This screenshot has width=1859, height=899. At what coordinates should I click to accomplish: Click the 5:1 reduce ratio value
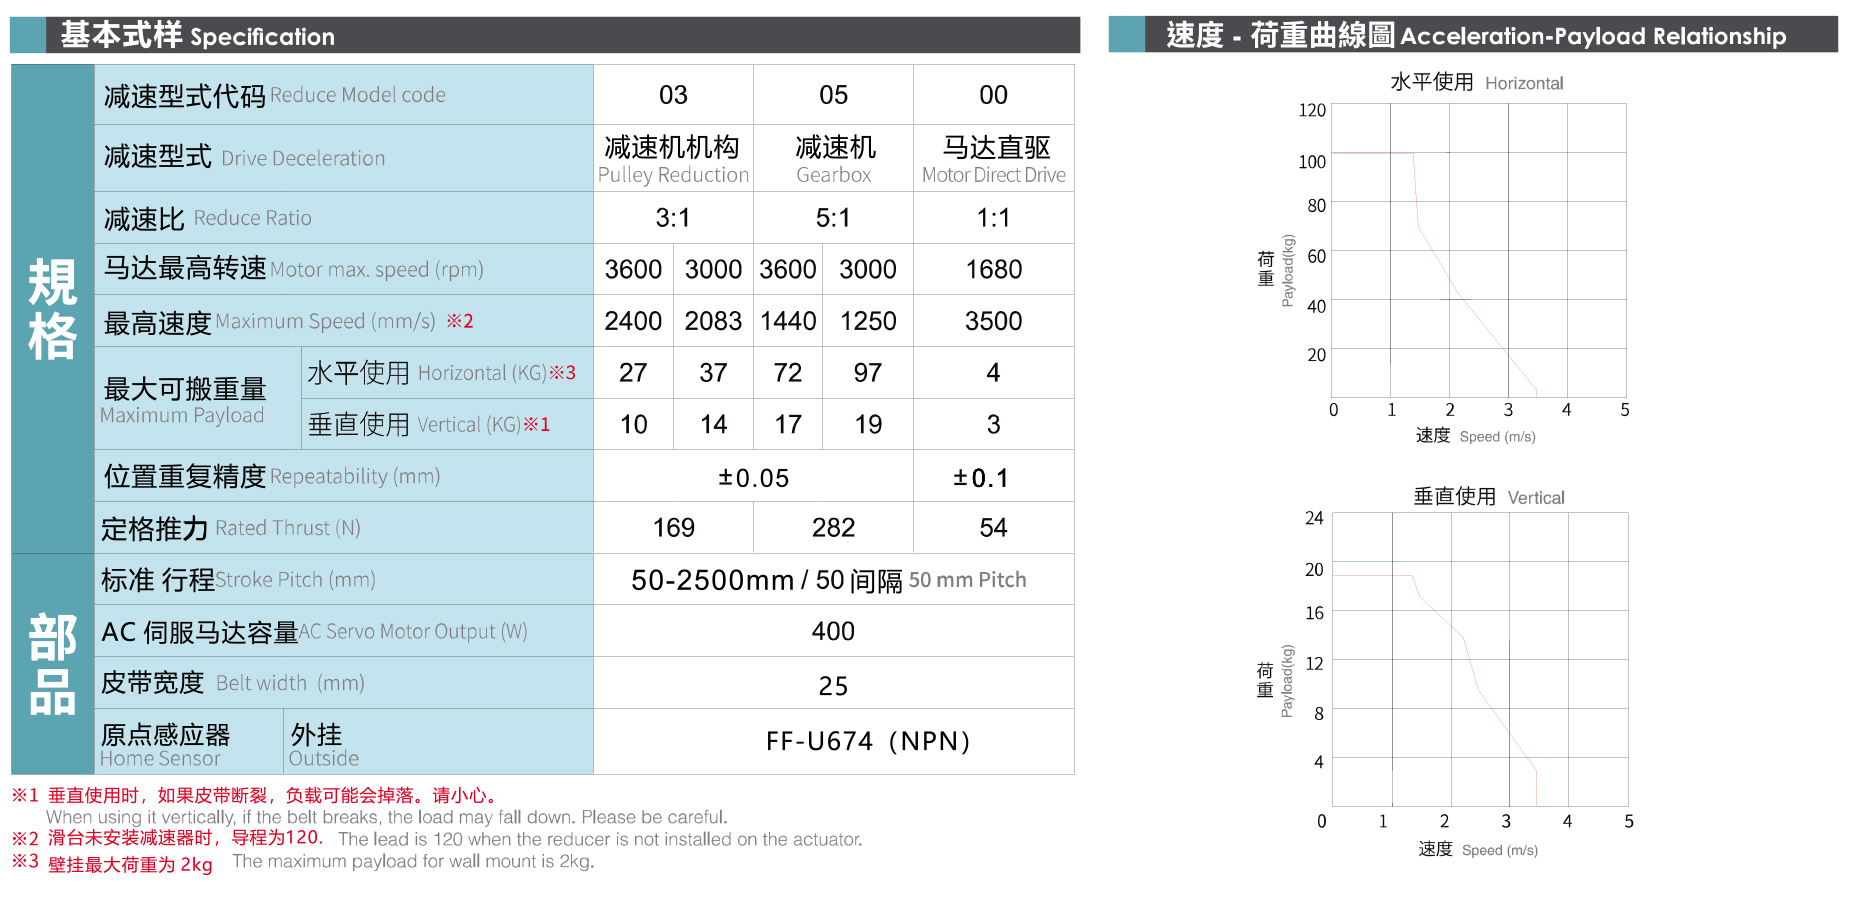(x=833, y=218)
